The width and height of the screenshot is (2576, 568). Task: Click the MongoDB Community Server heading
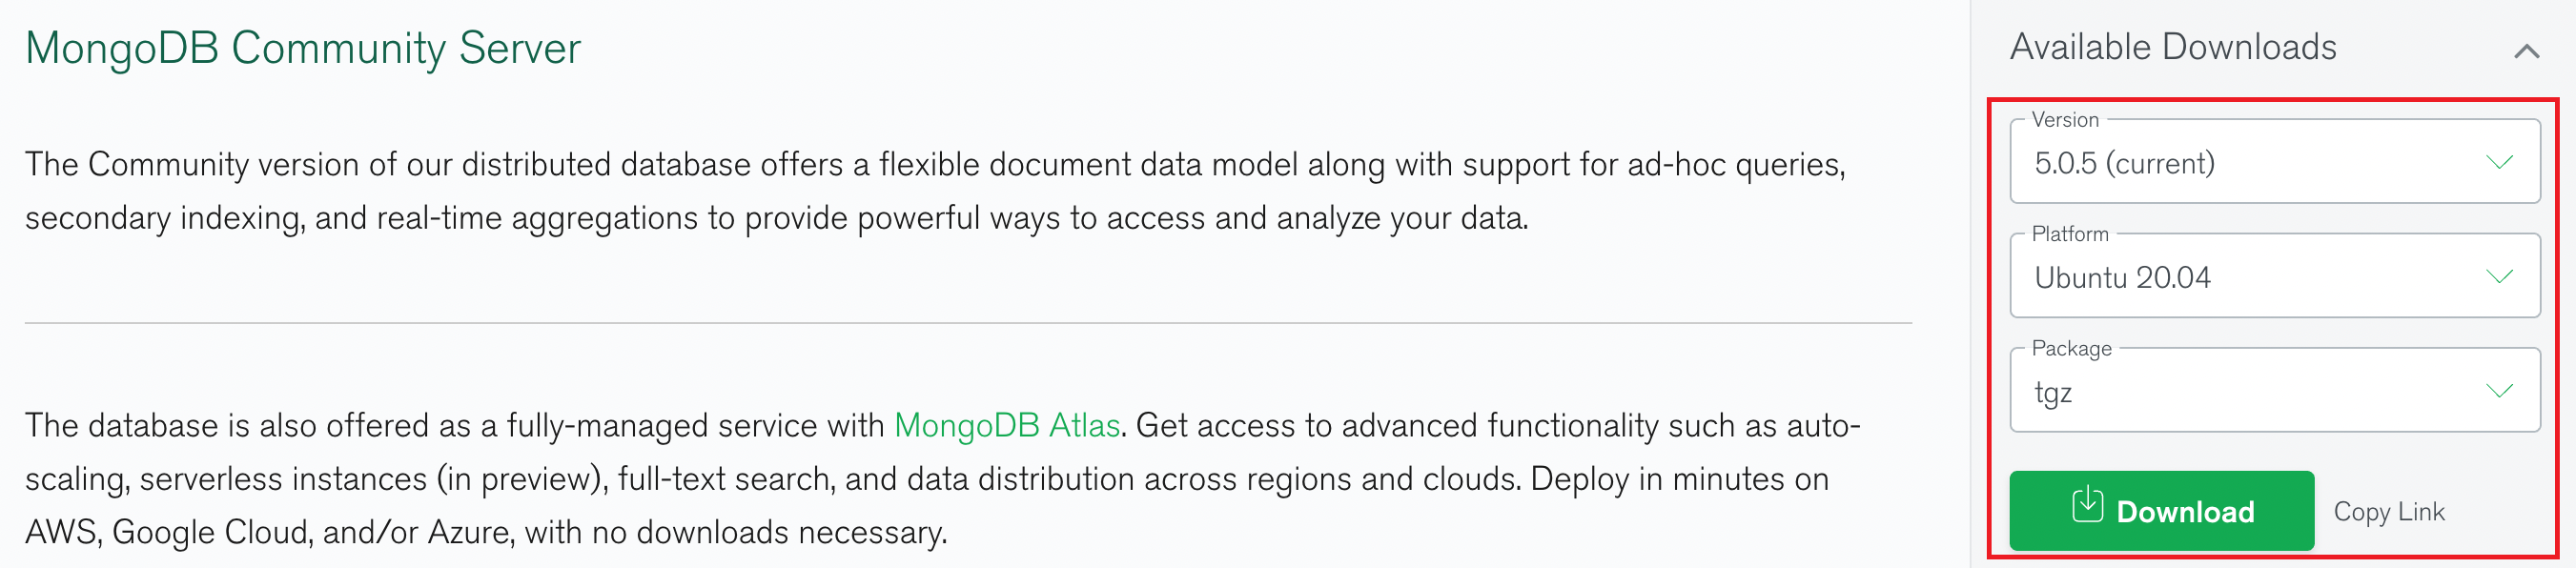coord(303,48)
